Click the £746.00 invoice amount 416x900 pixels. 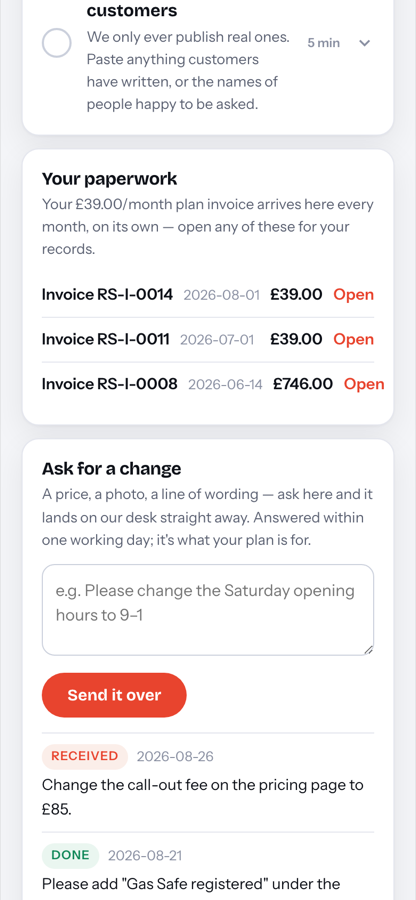point(303,385)
